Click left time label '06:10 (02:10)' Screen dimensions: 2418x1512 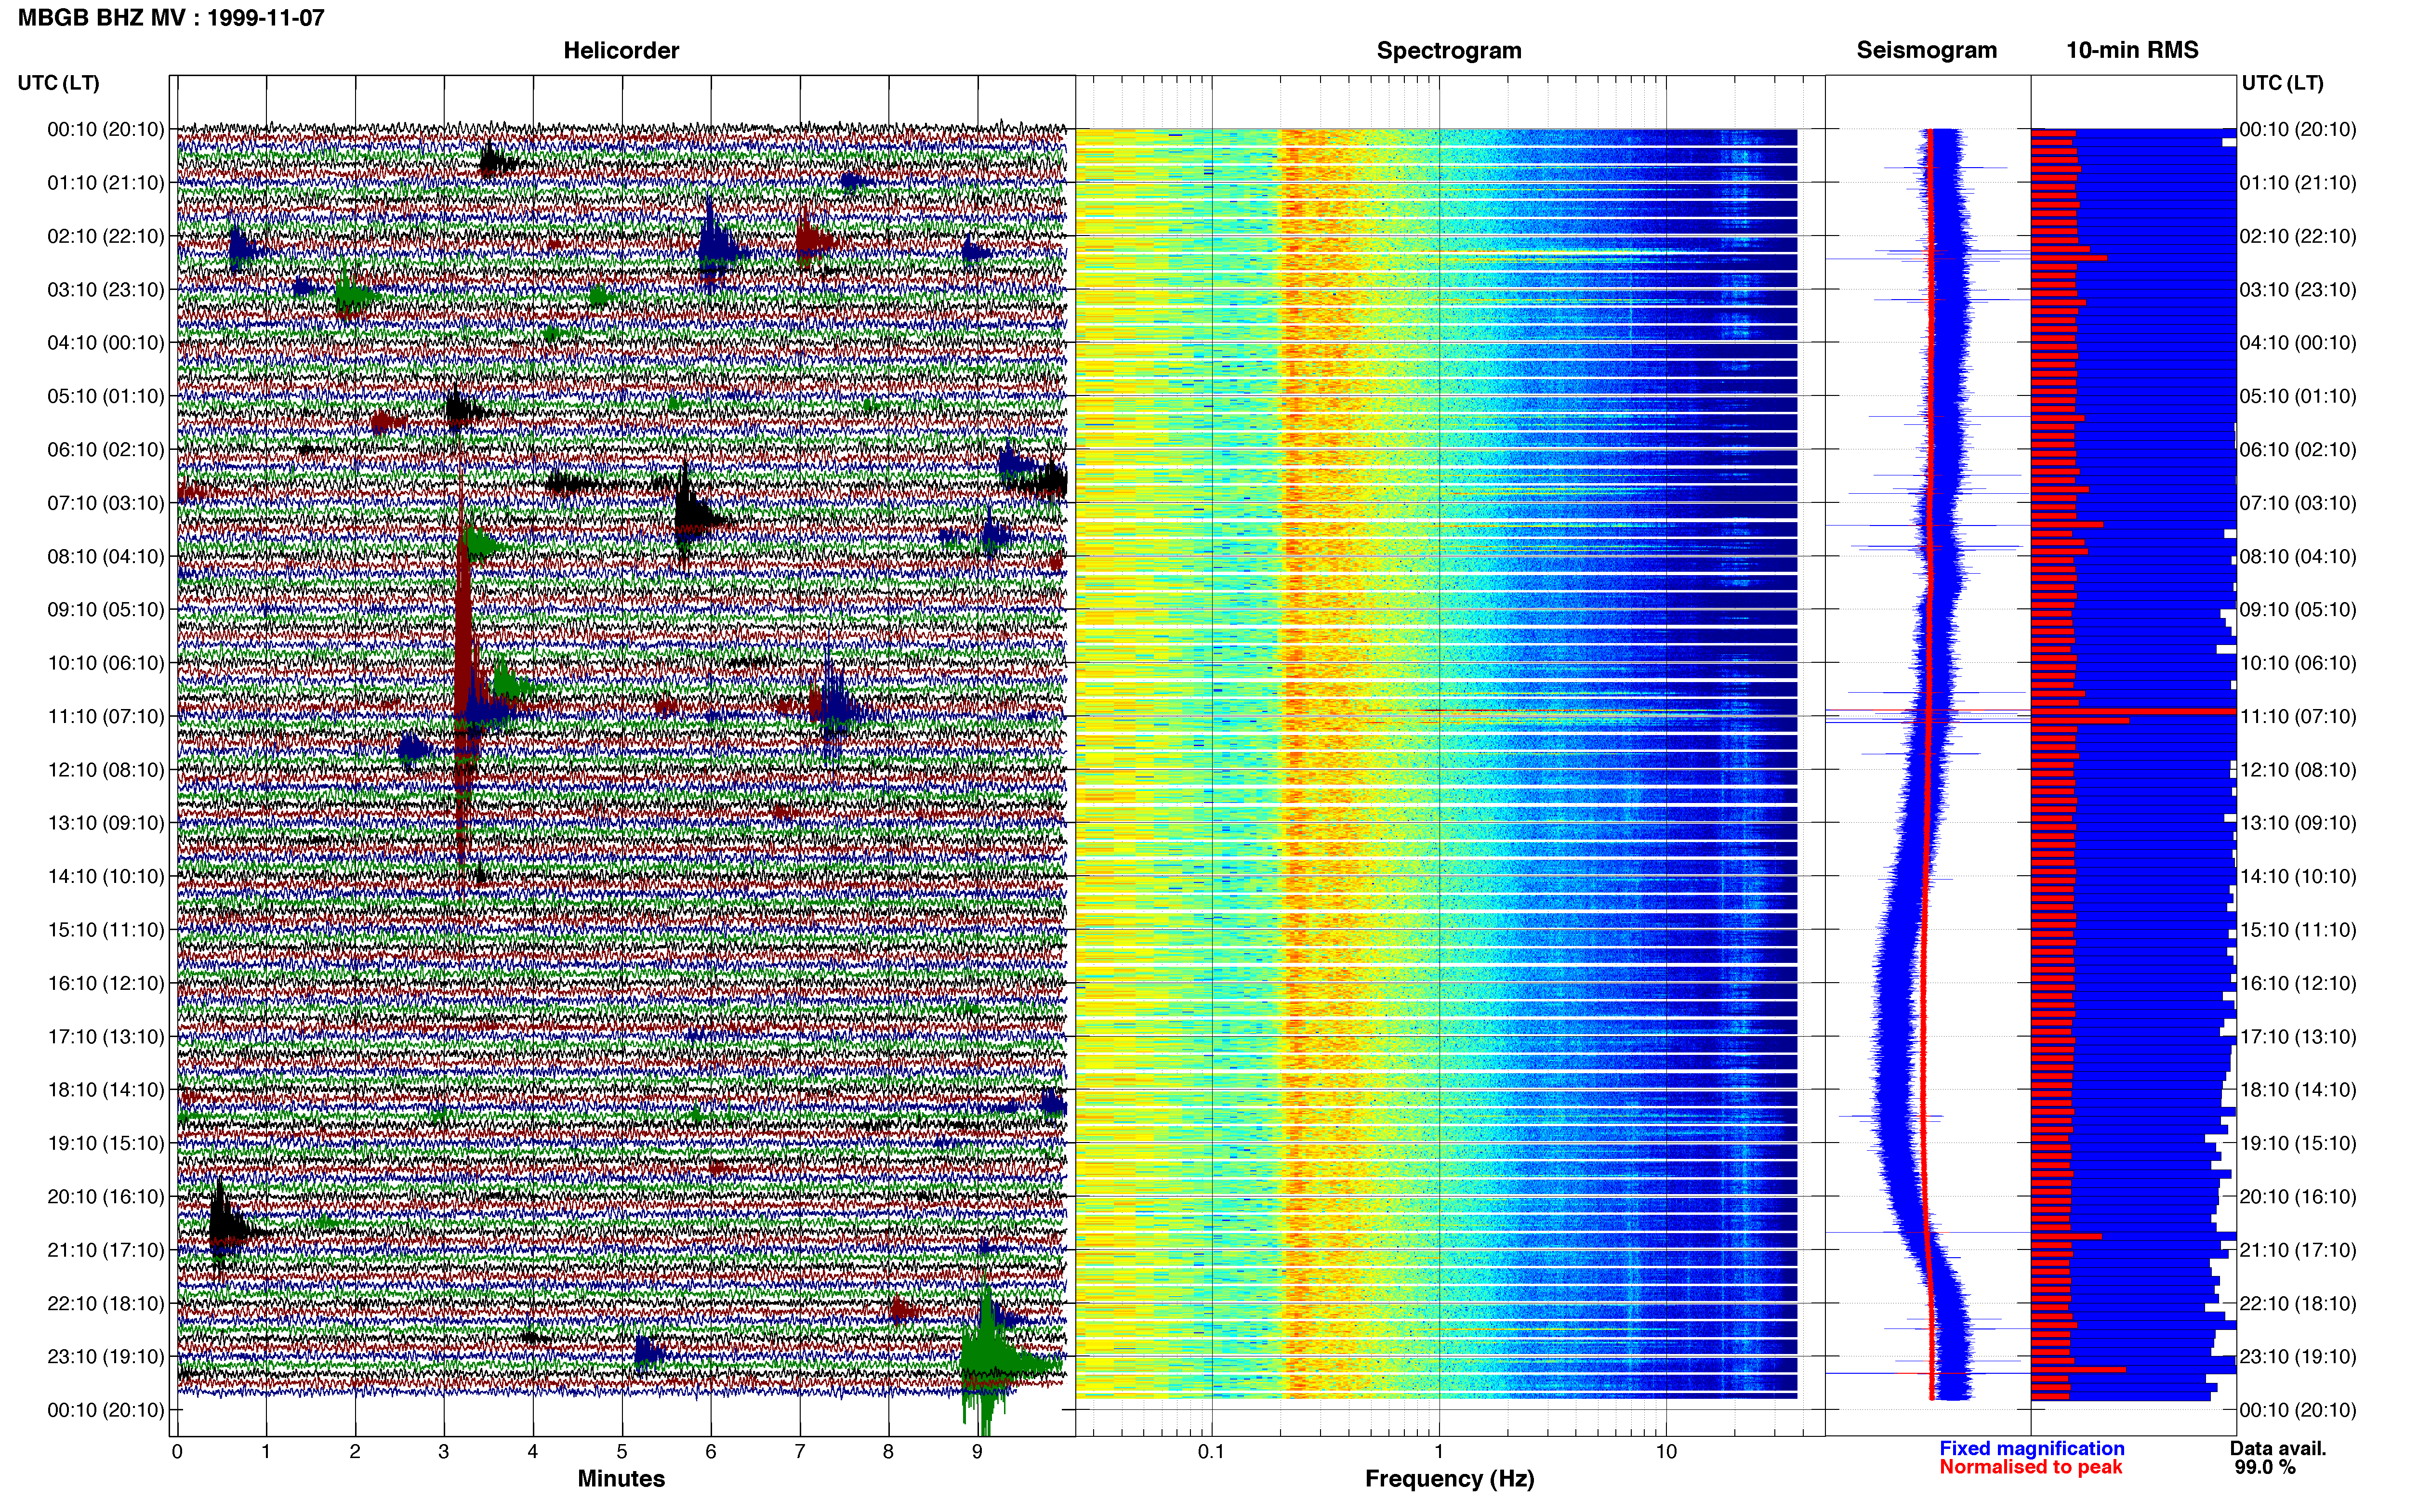pyautogui.click(x=106, y=450)
